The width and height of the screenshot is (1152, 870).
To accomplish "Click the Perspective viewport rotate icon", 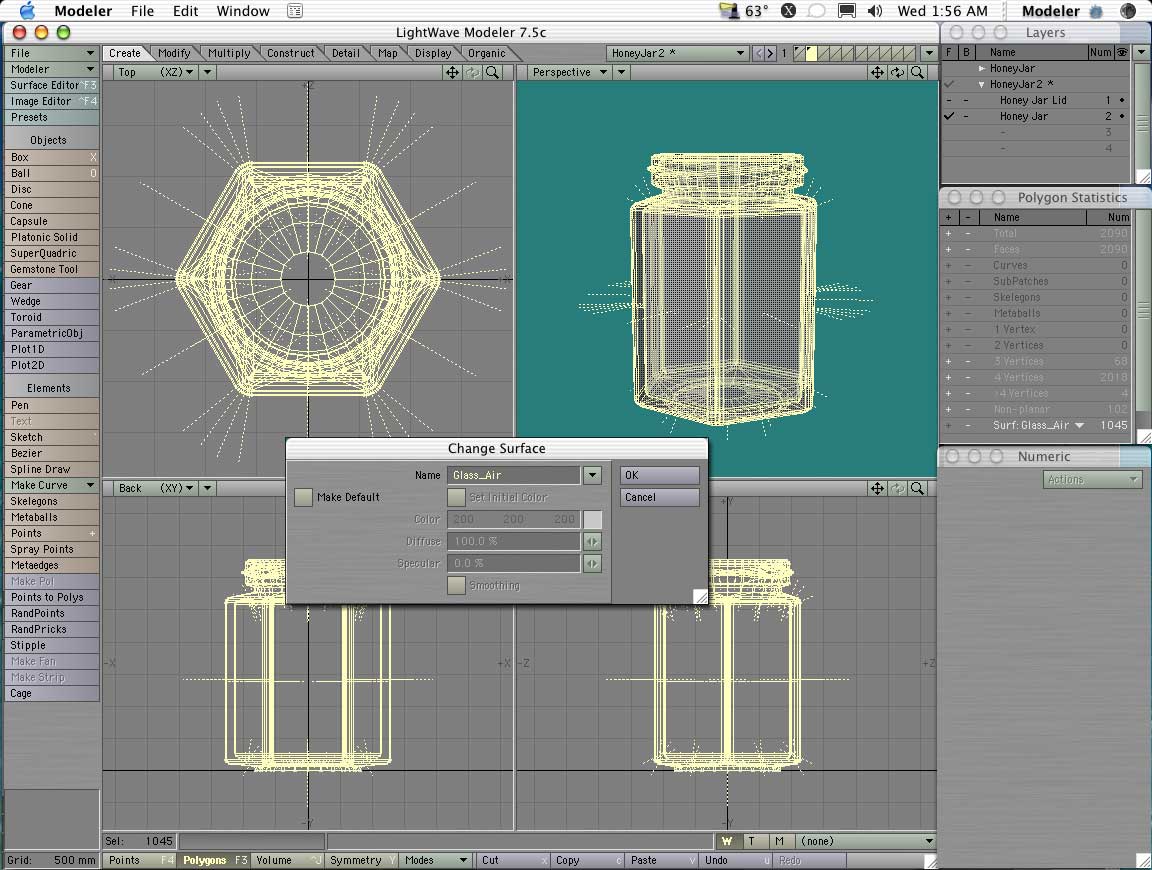I will click(x=897, y=72).
